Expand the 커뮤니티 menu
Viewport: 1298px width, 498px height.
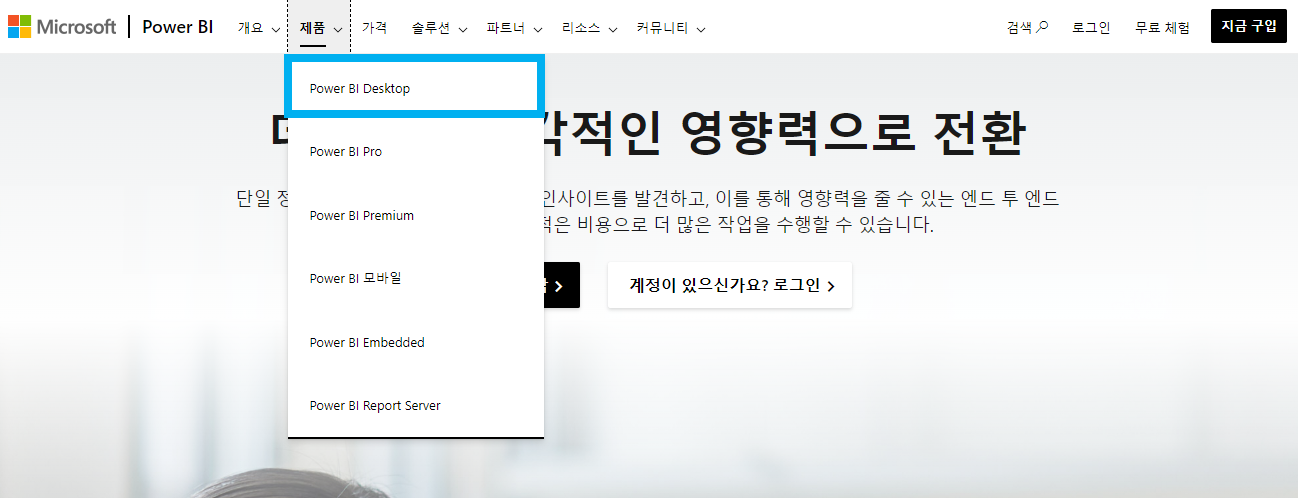(670, 28)
